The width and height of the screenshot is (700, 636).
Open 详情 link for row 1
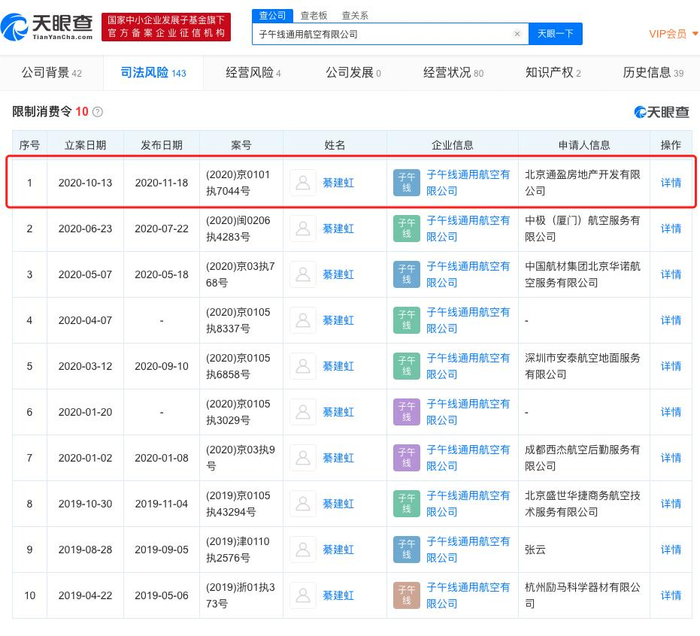pos(670,183)
